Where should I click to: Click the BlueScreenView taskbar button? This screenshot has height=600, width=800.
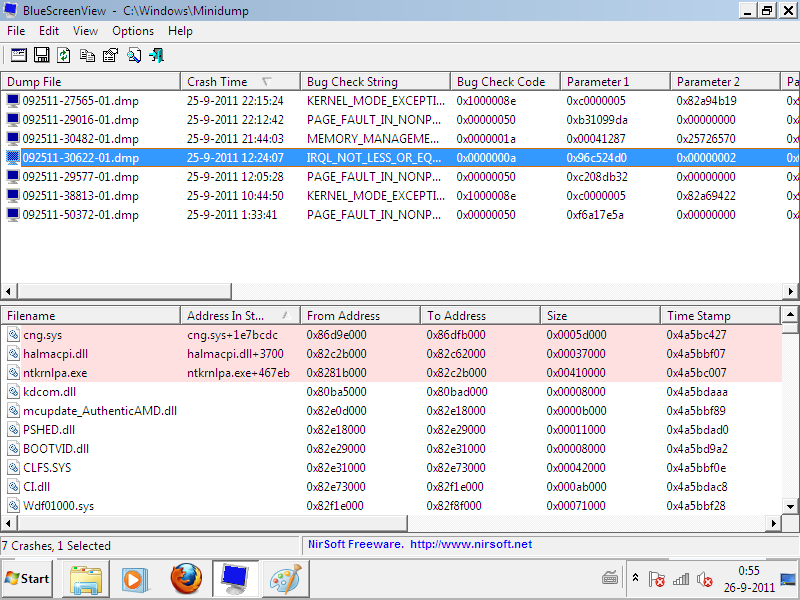(x=235, y=579)
